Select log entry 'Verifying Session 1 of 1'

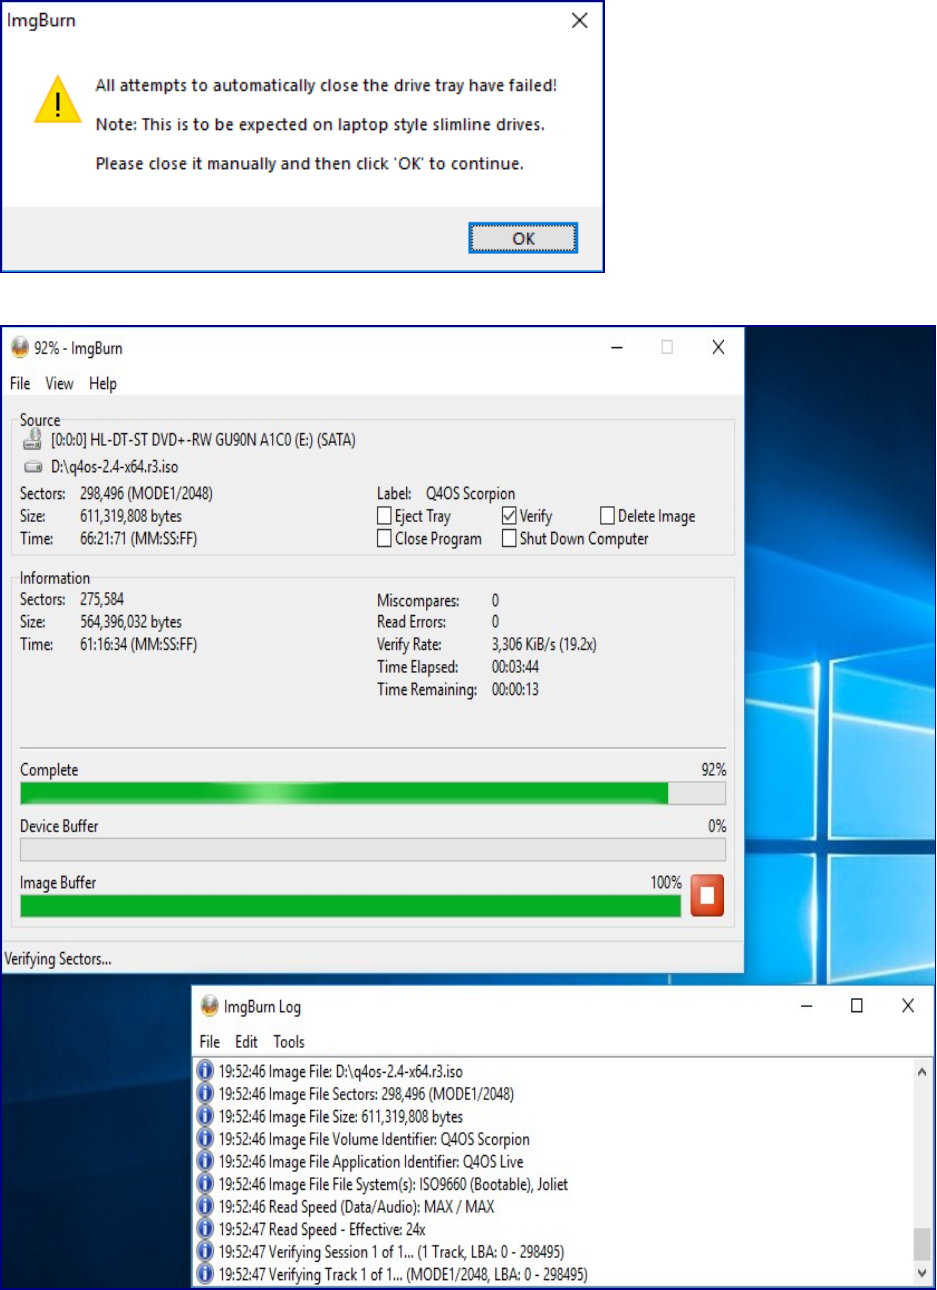392,1251
